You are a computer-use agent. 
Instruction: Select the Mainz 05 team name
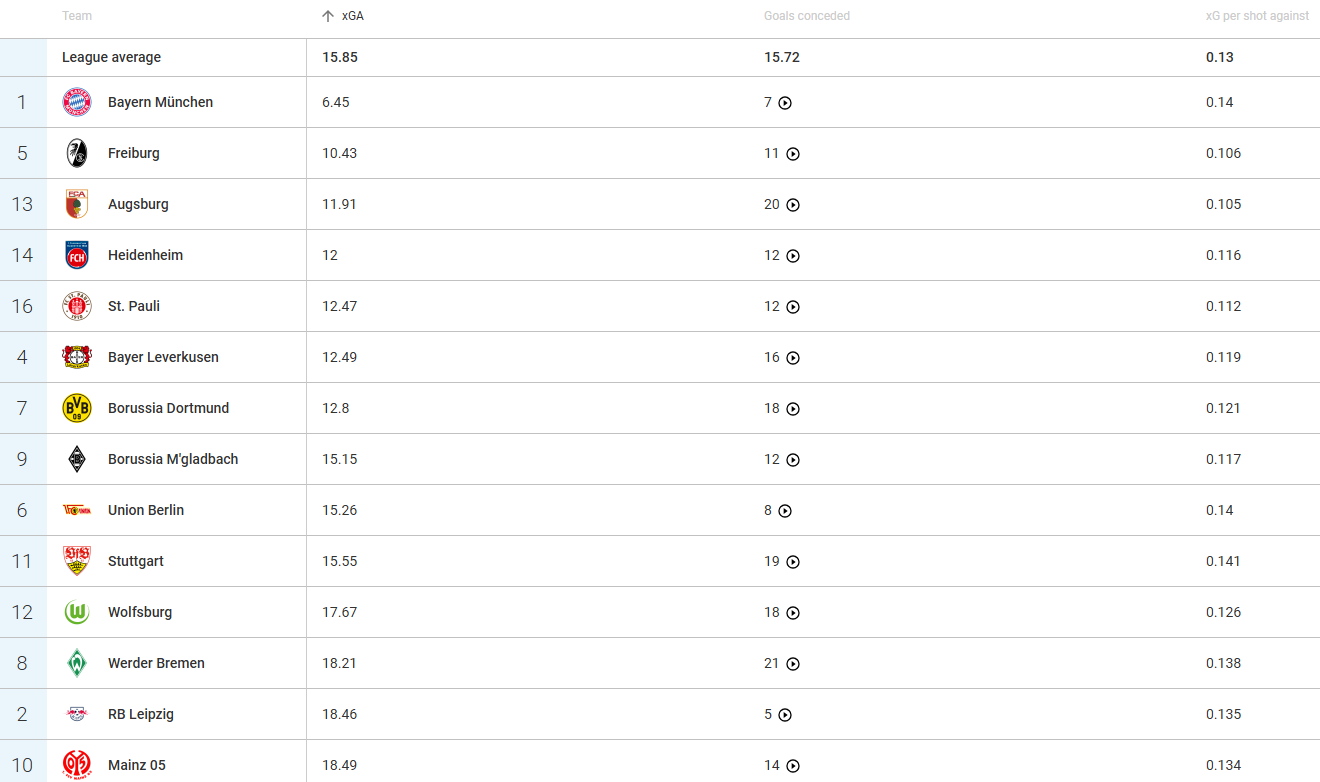coord(137,765)
